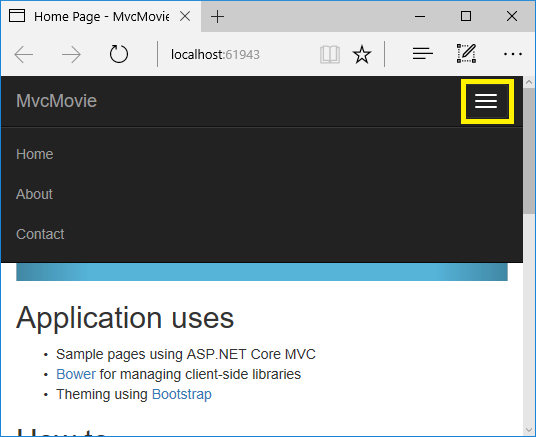Click the page vertical scrollbar thumb
536x437 pixels.
point(529,150)
